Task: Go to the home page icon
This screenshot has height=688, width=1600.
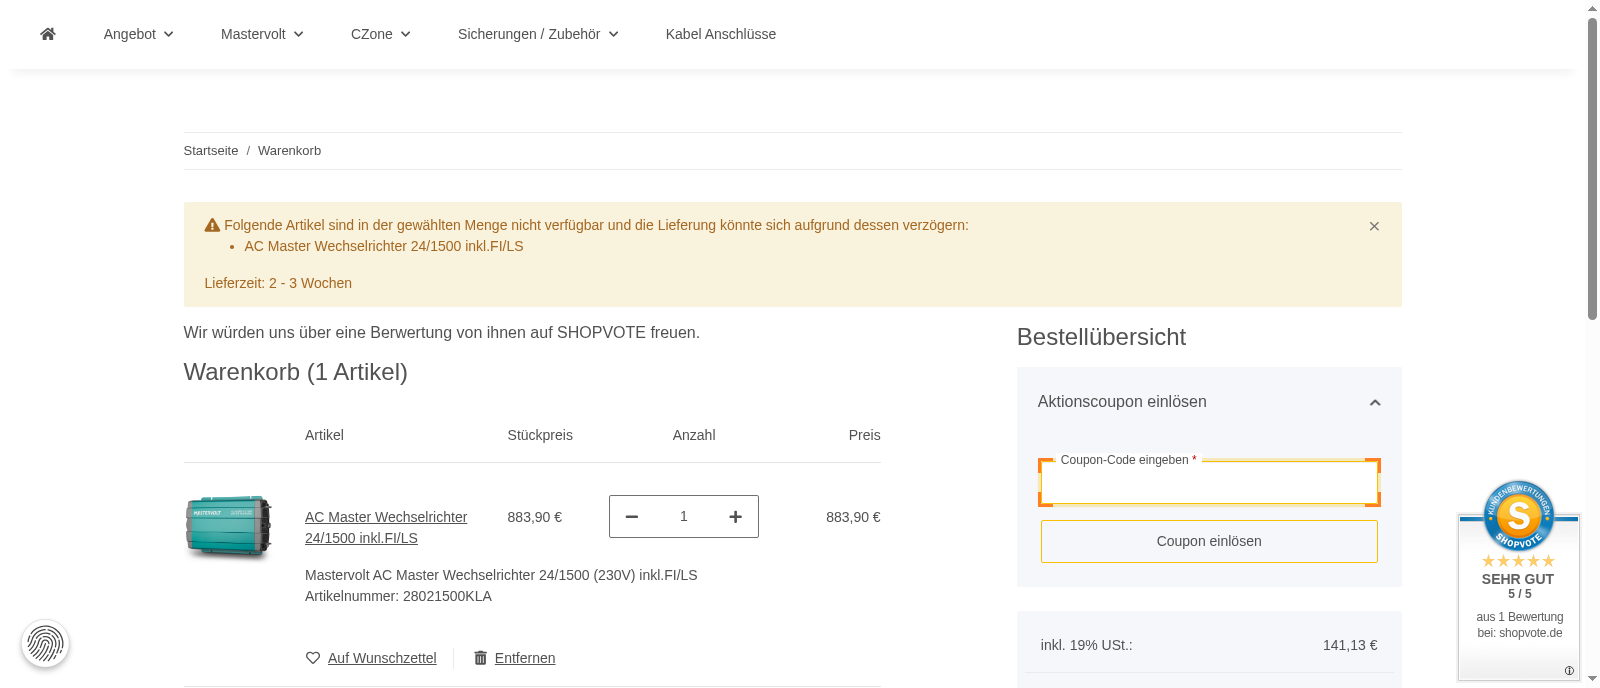Action: pos(48,34)
